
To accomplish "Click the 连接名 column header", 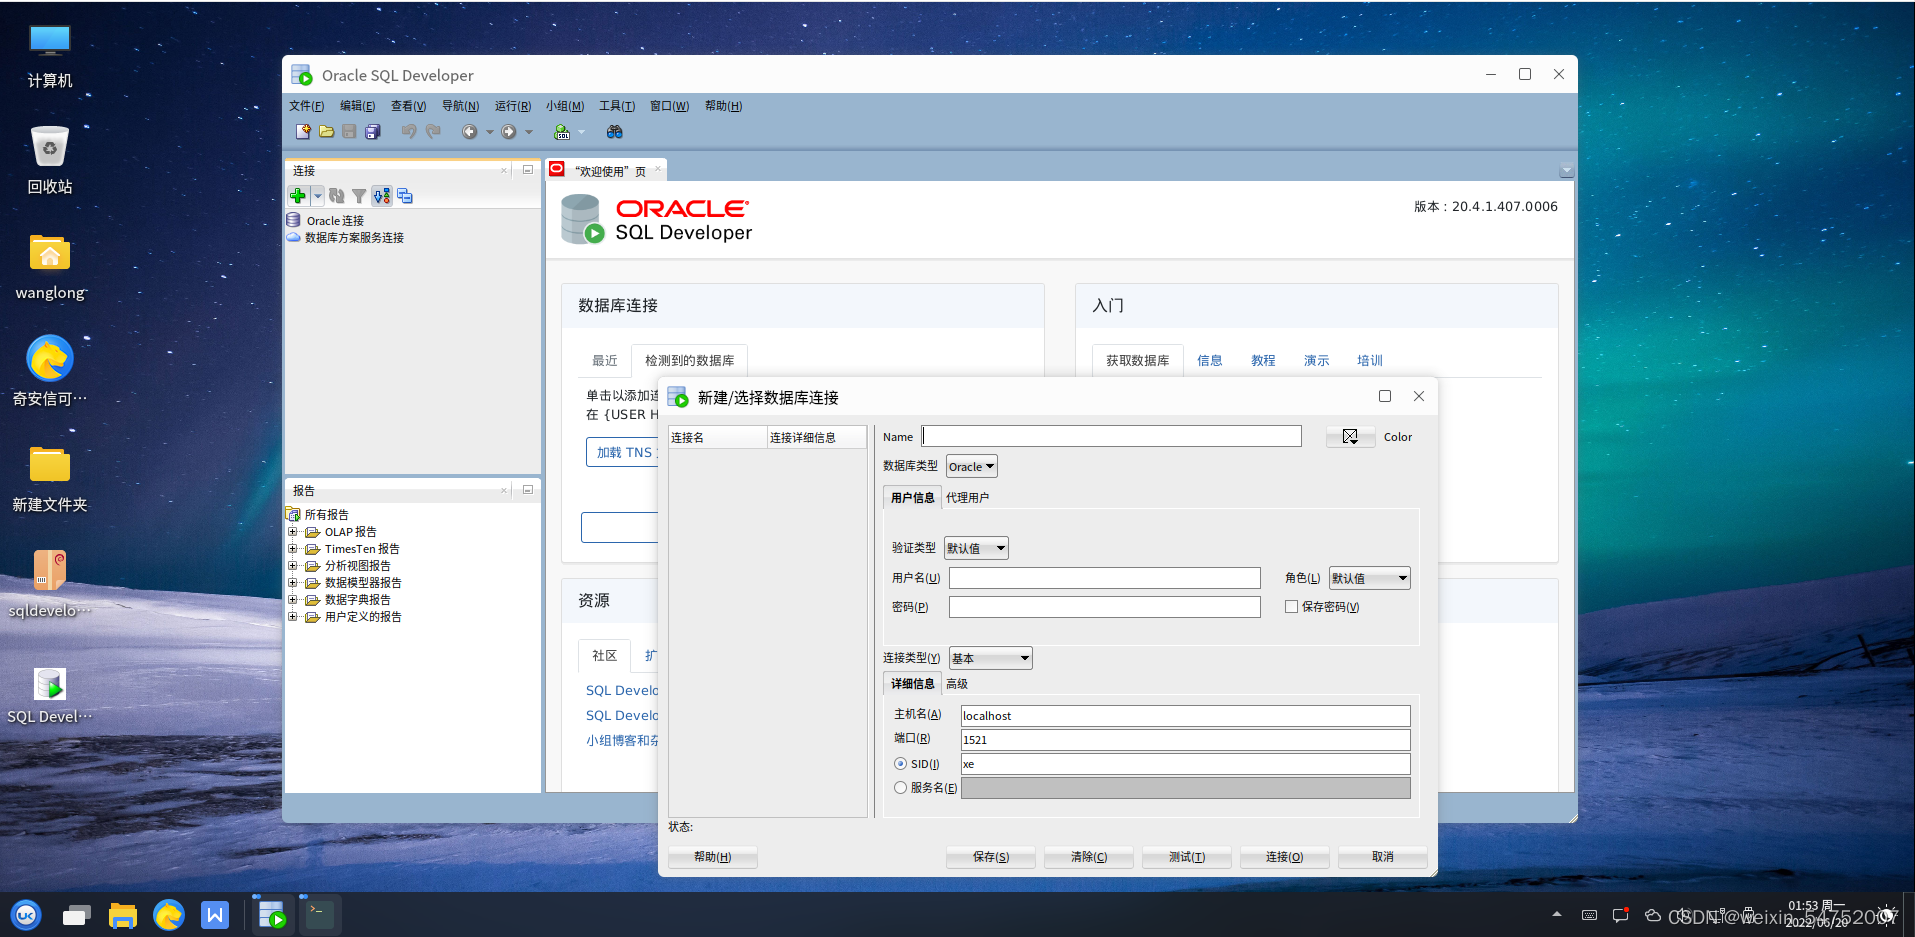I will 717,438.
